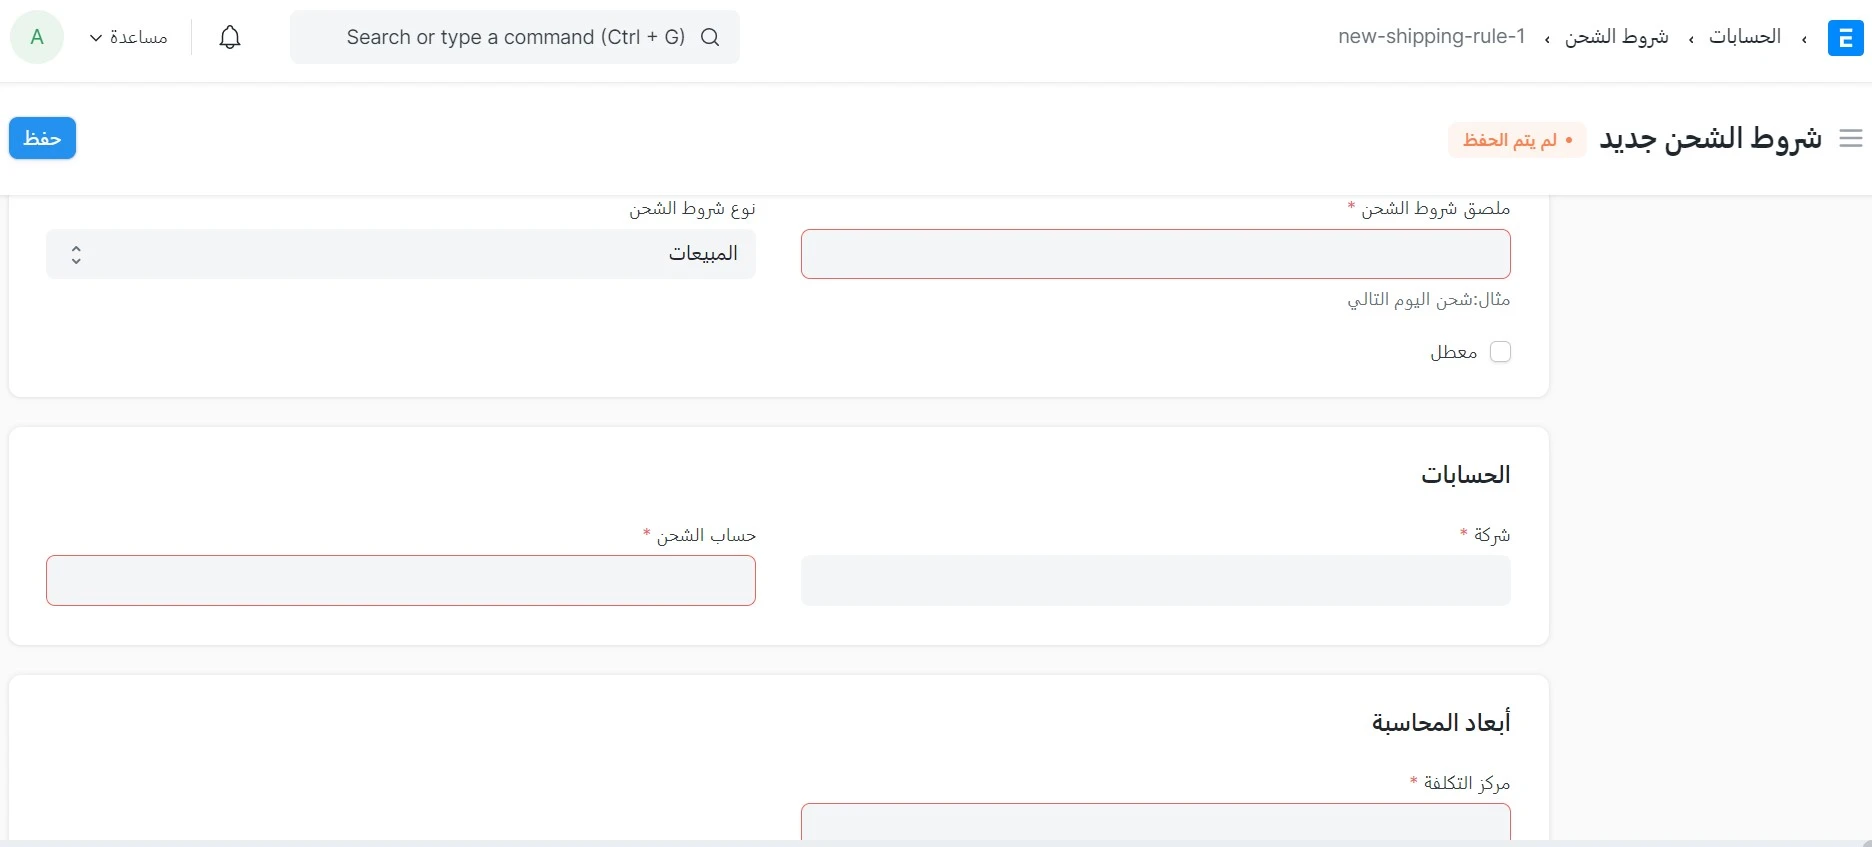Open the نوع شروط الشحن dropdown

[x=401, y=254]
